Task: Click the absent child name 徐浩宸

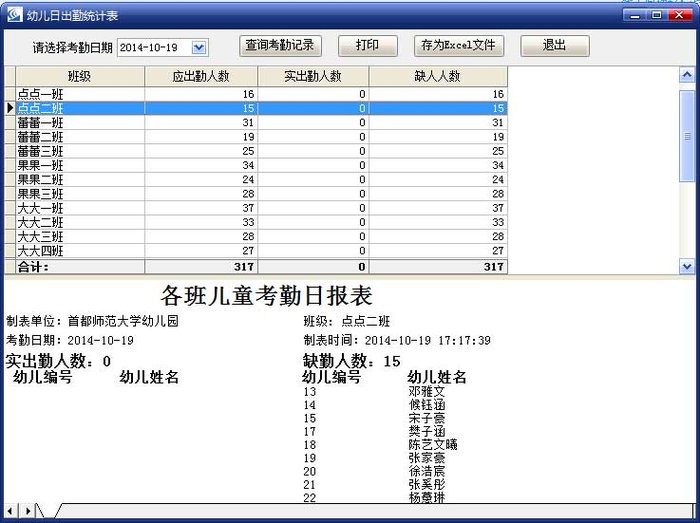Action: point(427,471)
